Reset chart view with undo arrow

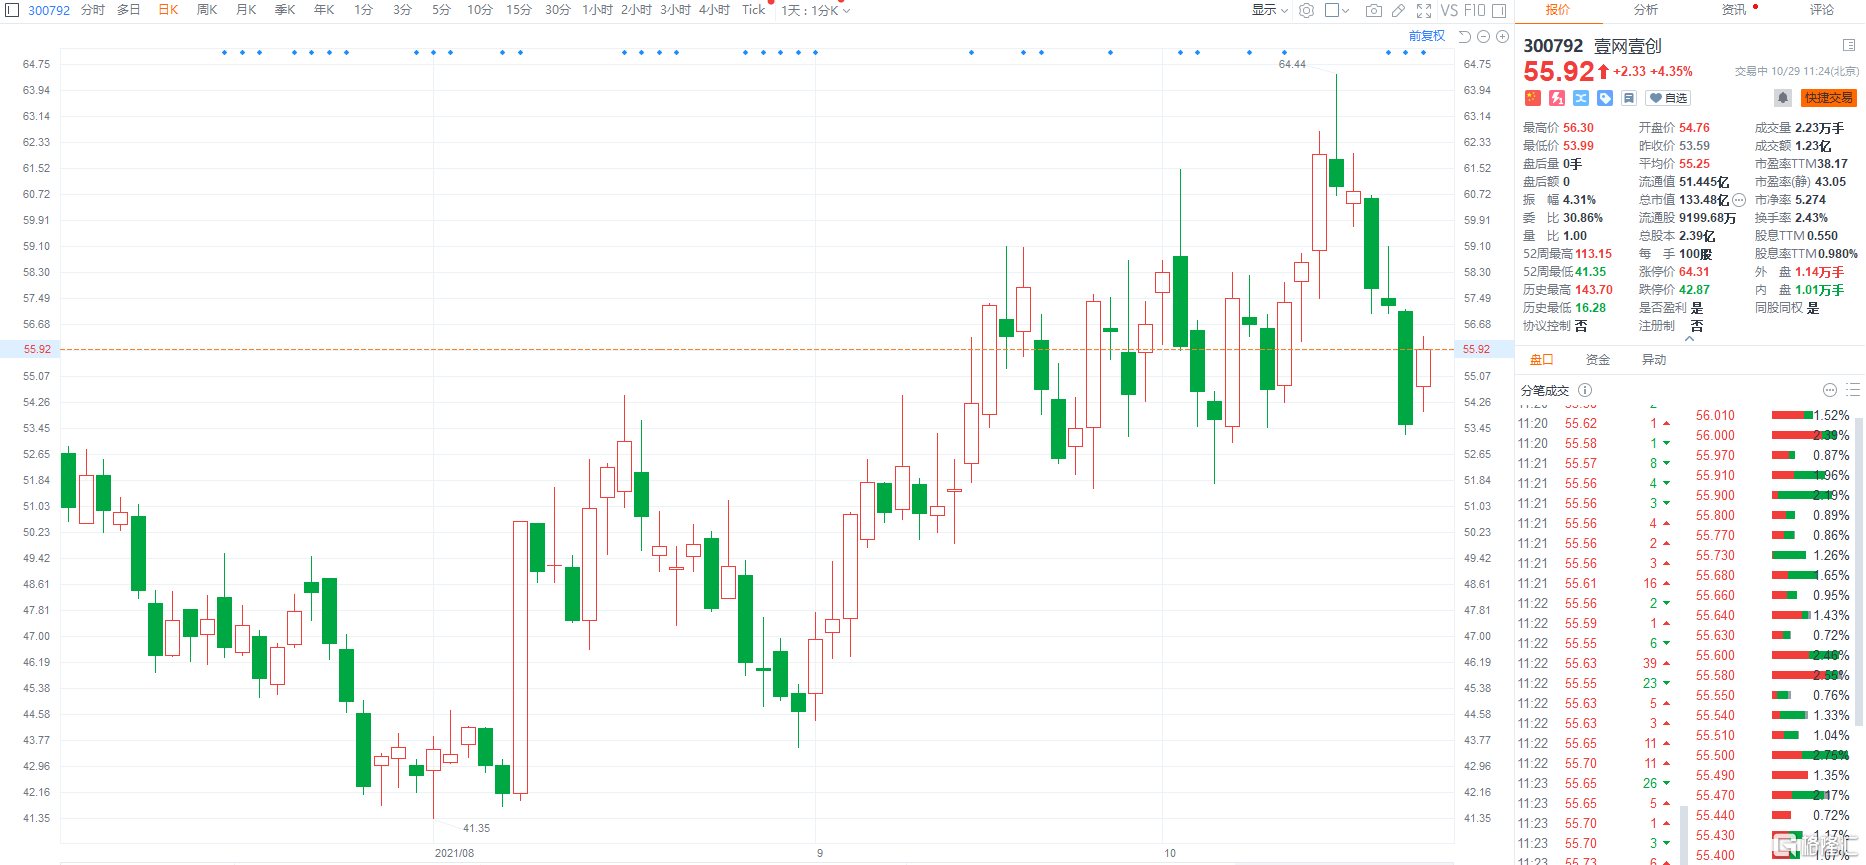[x=1465, y=36]
